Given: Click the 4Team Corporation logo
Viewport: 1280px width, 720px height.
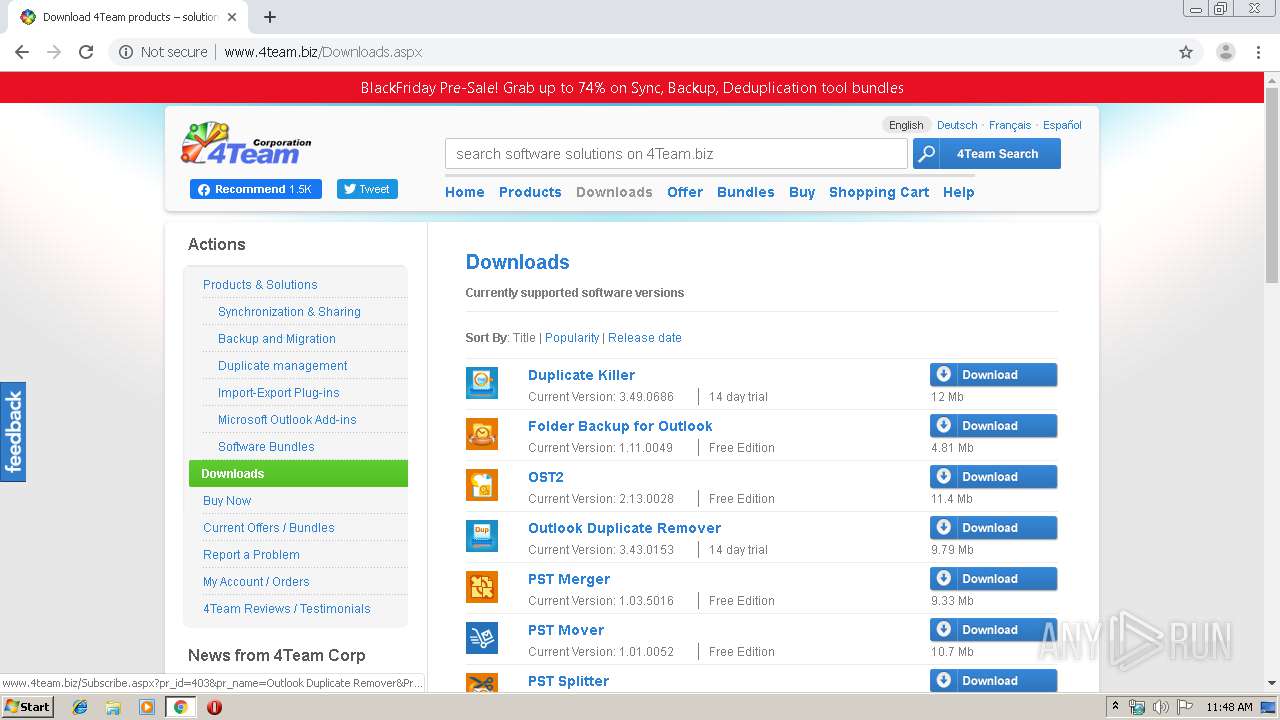Looking at the screenshot, I should pos(246,144).
